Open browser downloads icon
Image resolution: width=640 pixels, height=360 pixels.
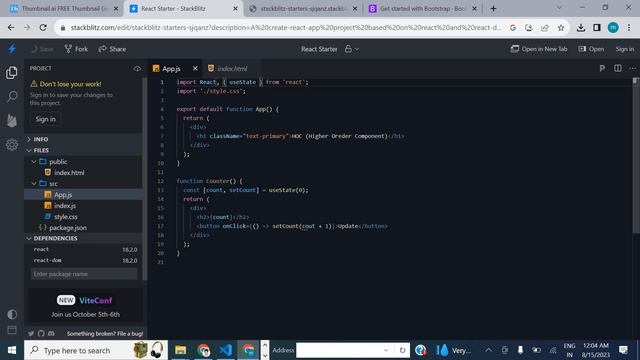[581, 28]
